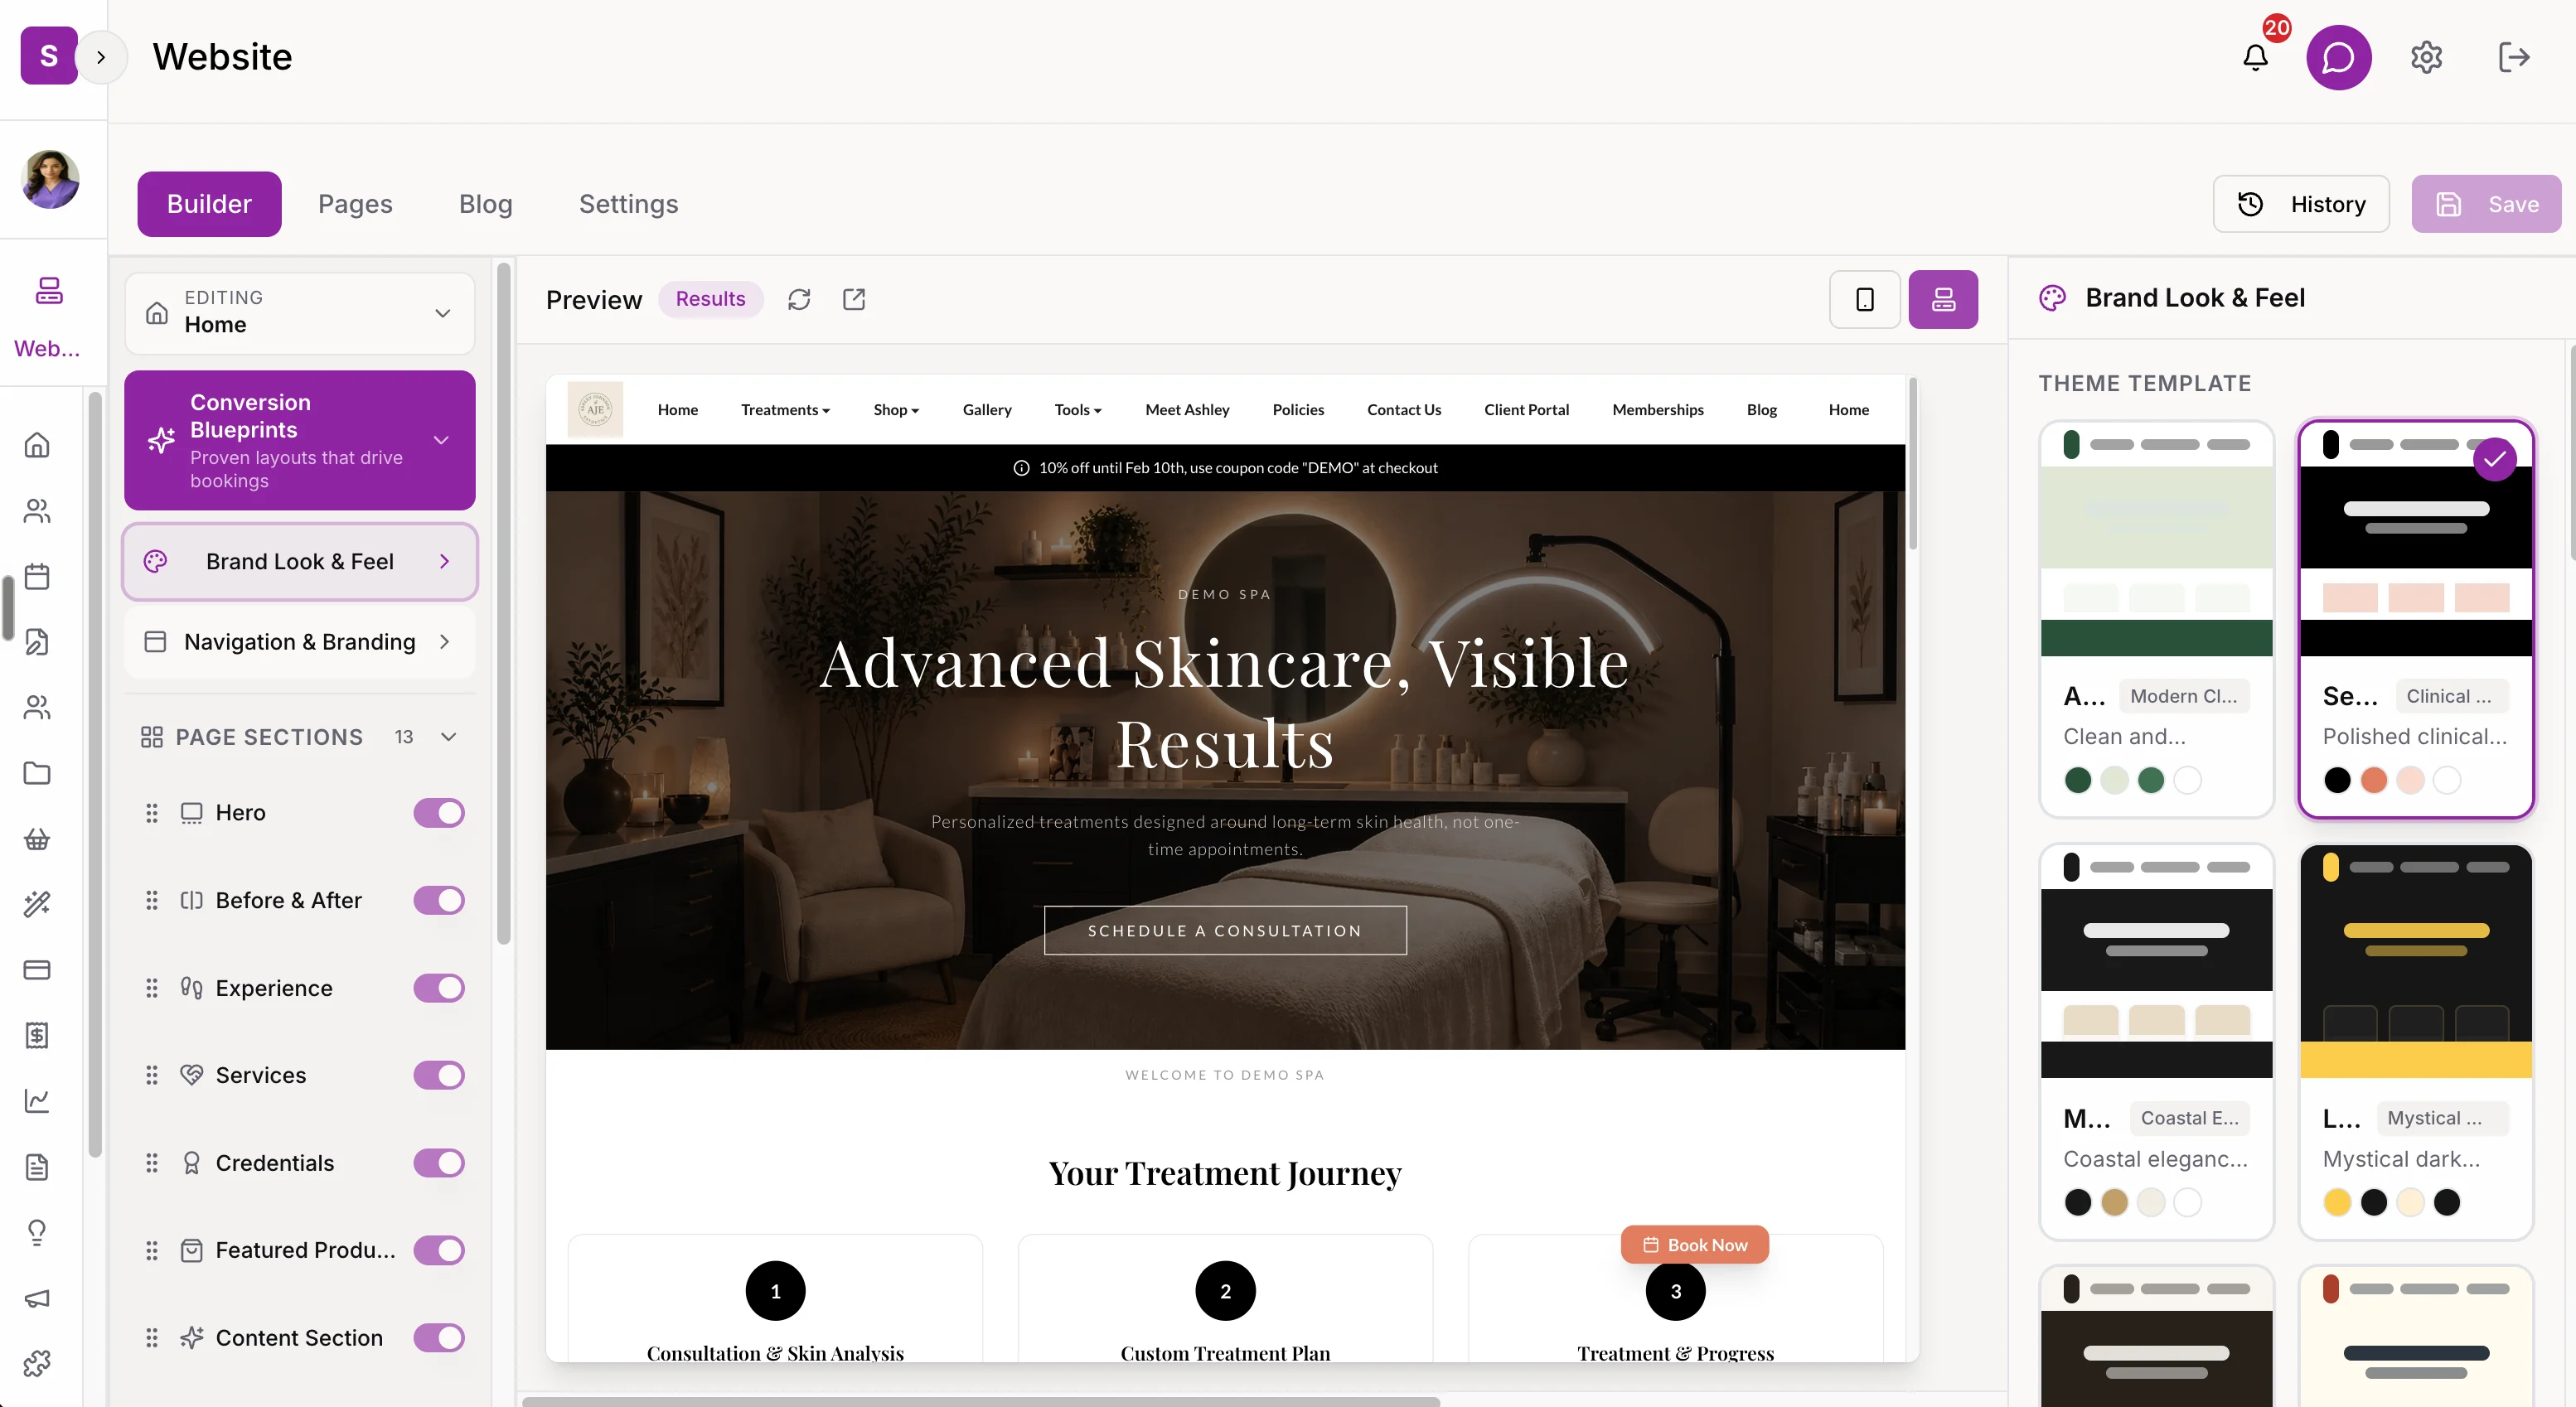The width and height of the screenshot is (2576, 1407).
Task: Open the megaphone sidebar icon
Action: pyautogui.click(x=37, y=1298)
